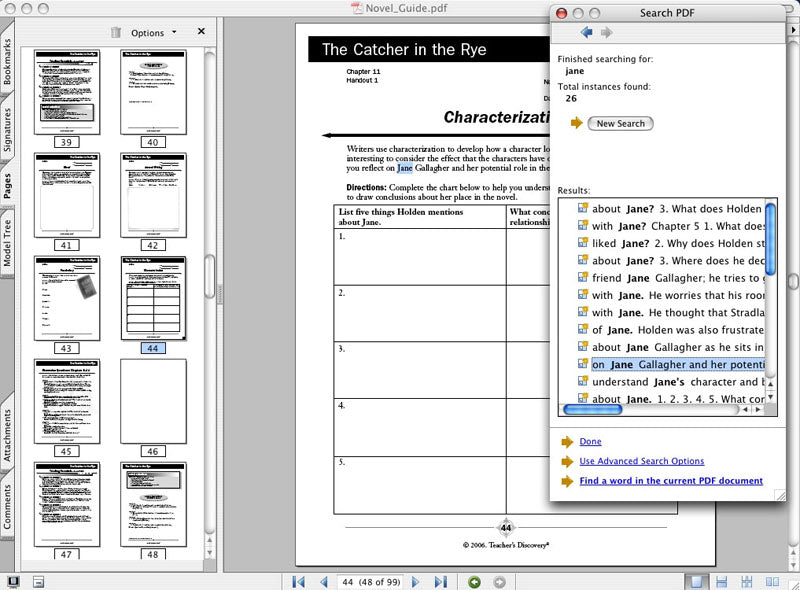Select the Facing pages layout icon
Image resolution: width=800 pixels, height=590 pixels.
pyautogui.click(x=772, y=582)
